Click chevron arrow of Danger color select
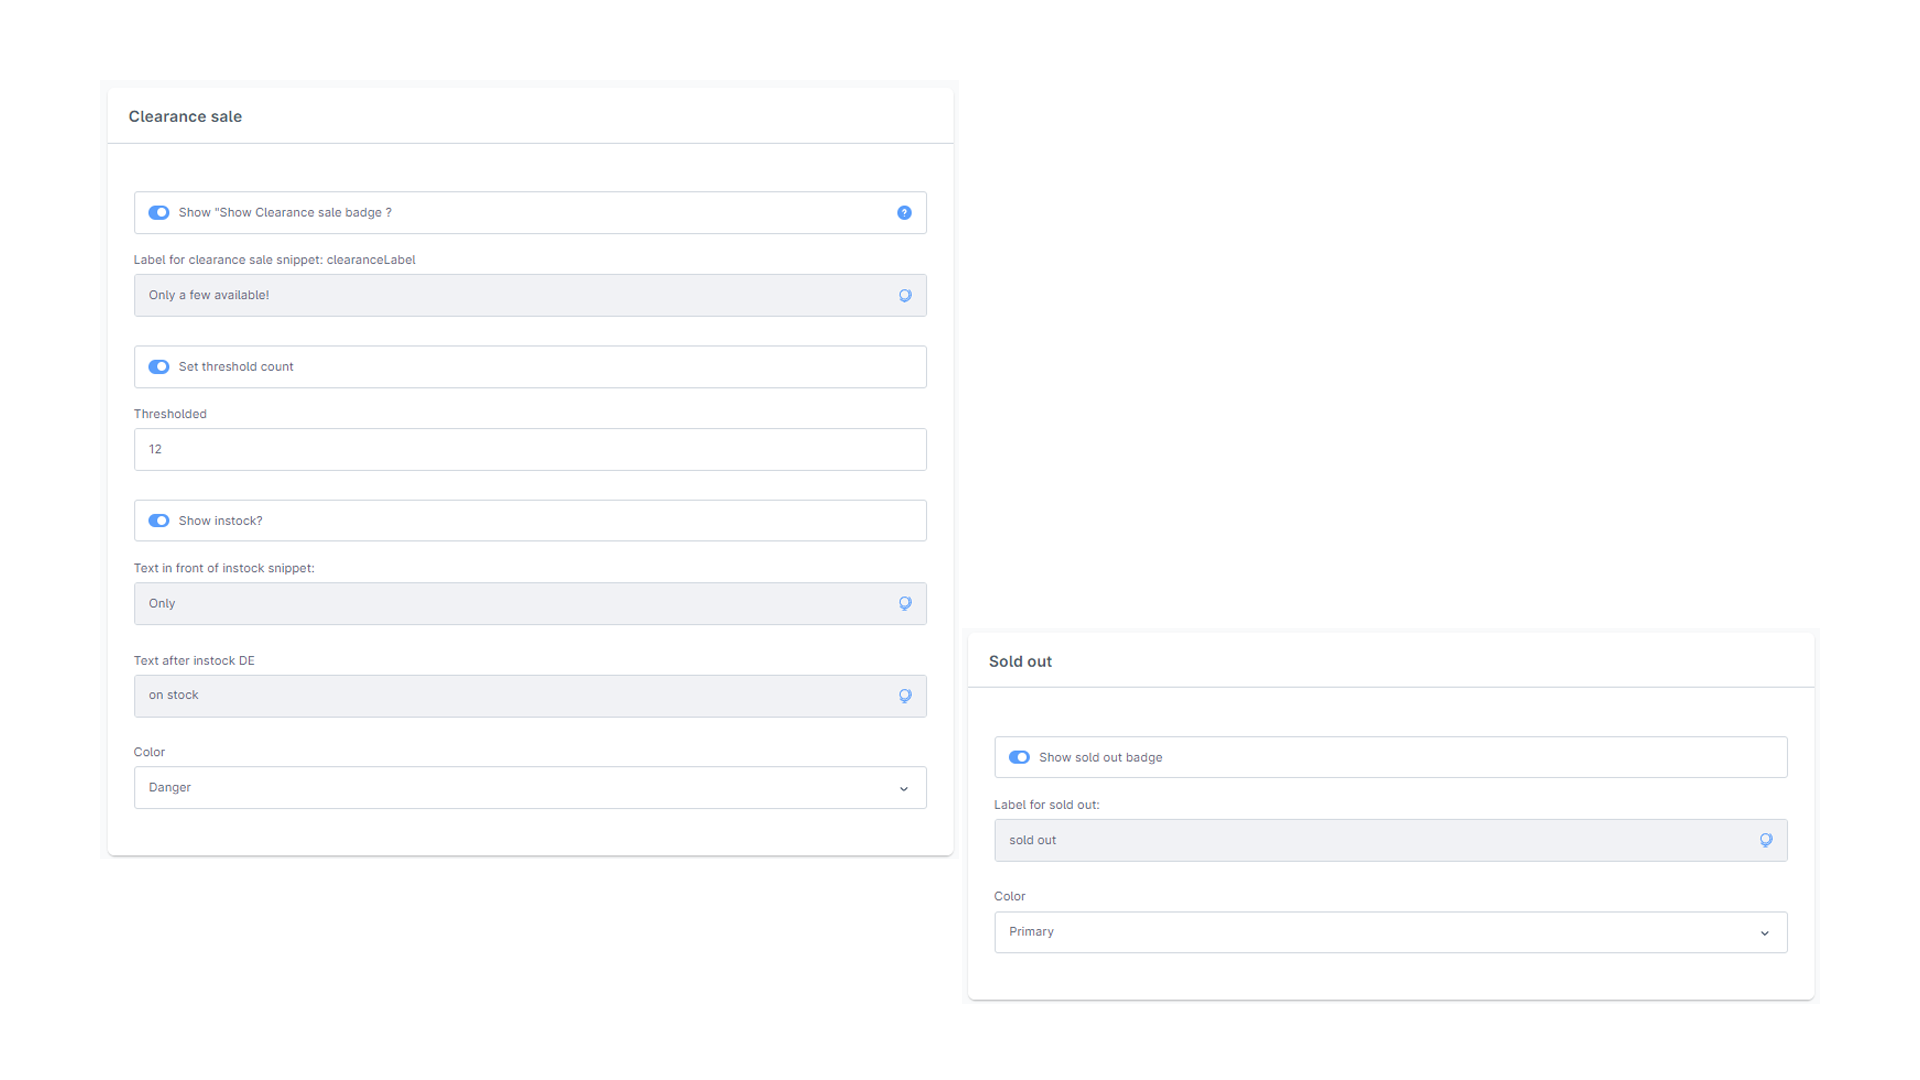The width and height of the screenshot is (1920, 1080). [904, 789]
